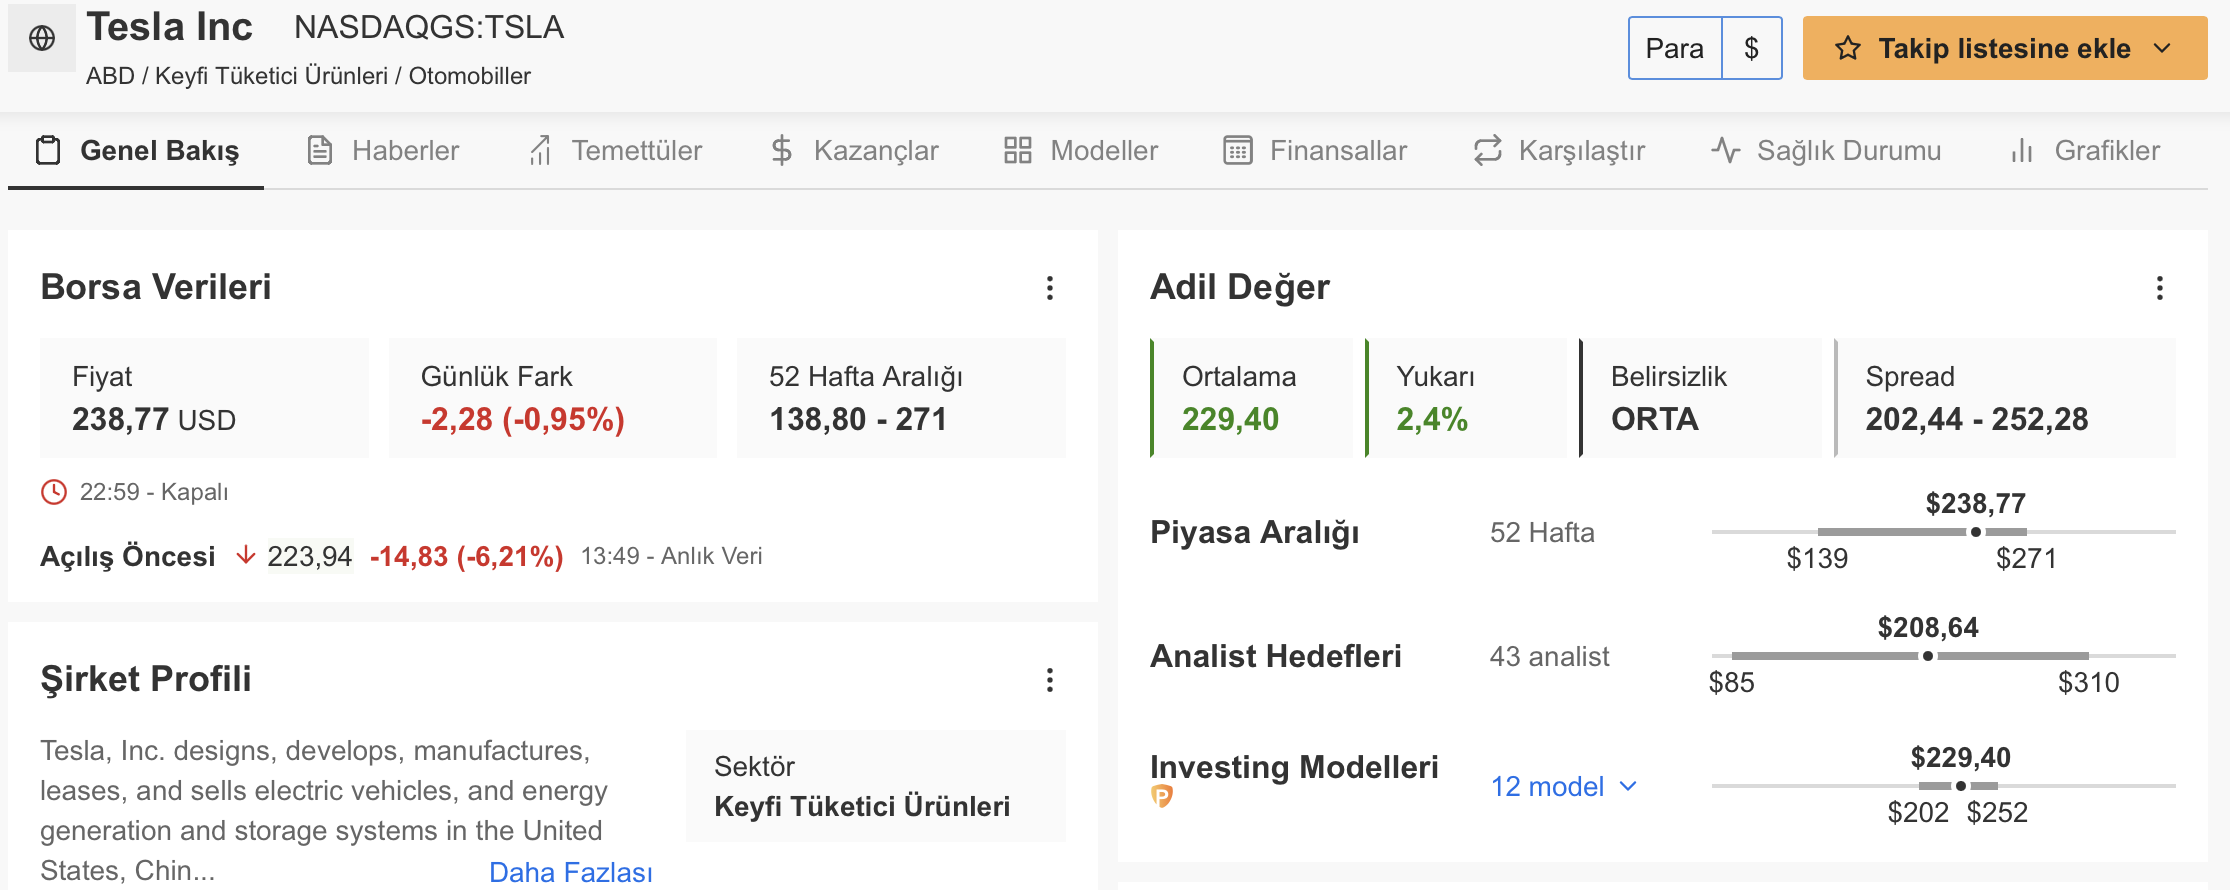Click the pre-market price 223,94
Screen dimensions: 2230x890
click(310, 556)
